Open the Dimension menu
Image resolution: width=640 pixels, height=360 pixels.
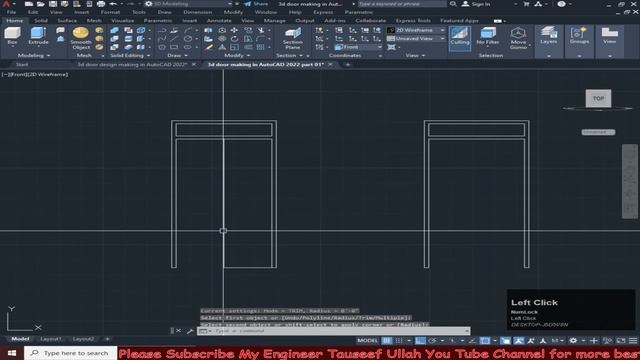pyautogui.click(x=198, y=12)
